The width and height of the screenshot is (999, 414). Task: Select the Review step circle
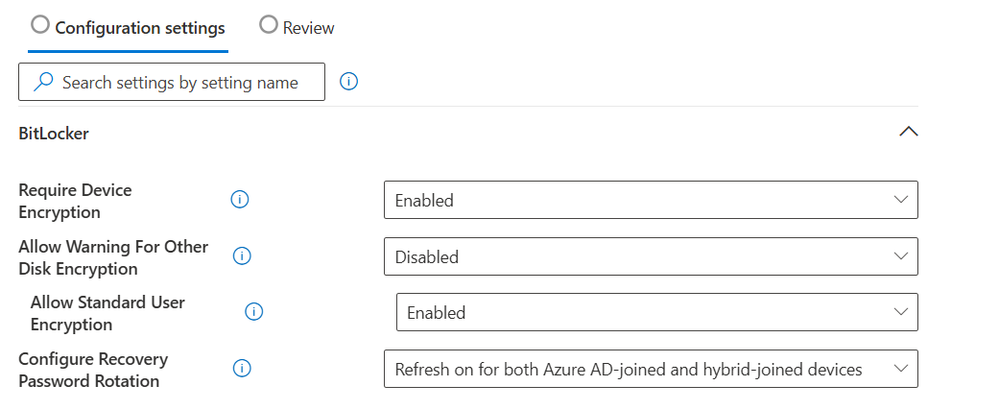(x=269, y=25)
